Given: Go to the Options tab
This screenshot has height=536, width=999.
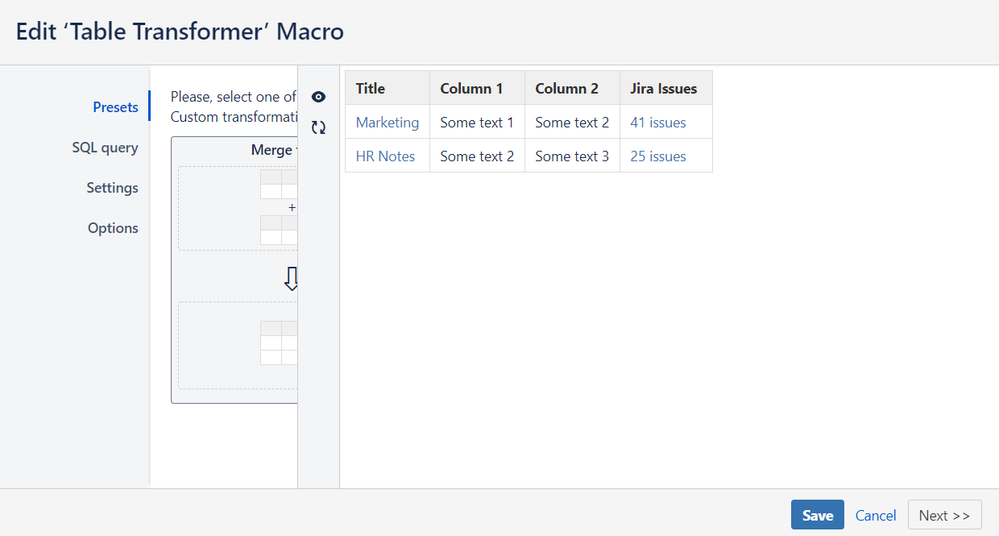Looking at the screenshot, I should 113,228.
